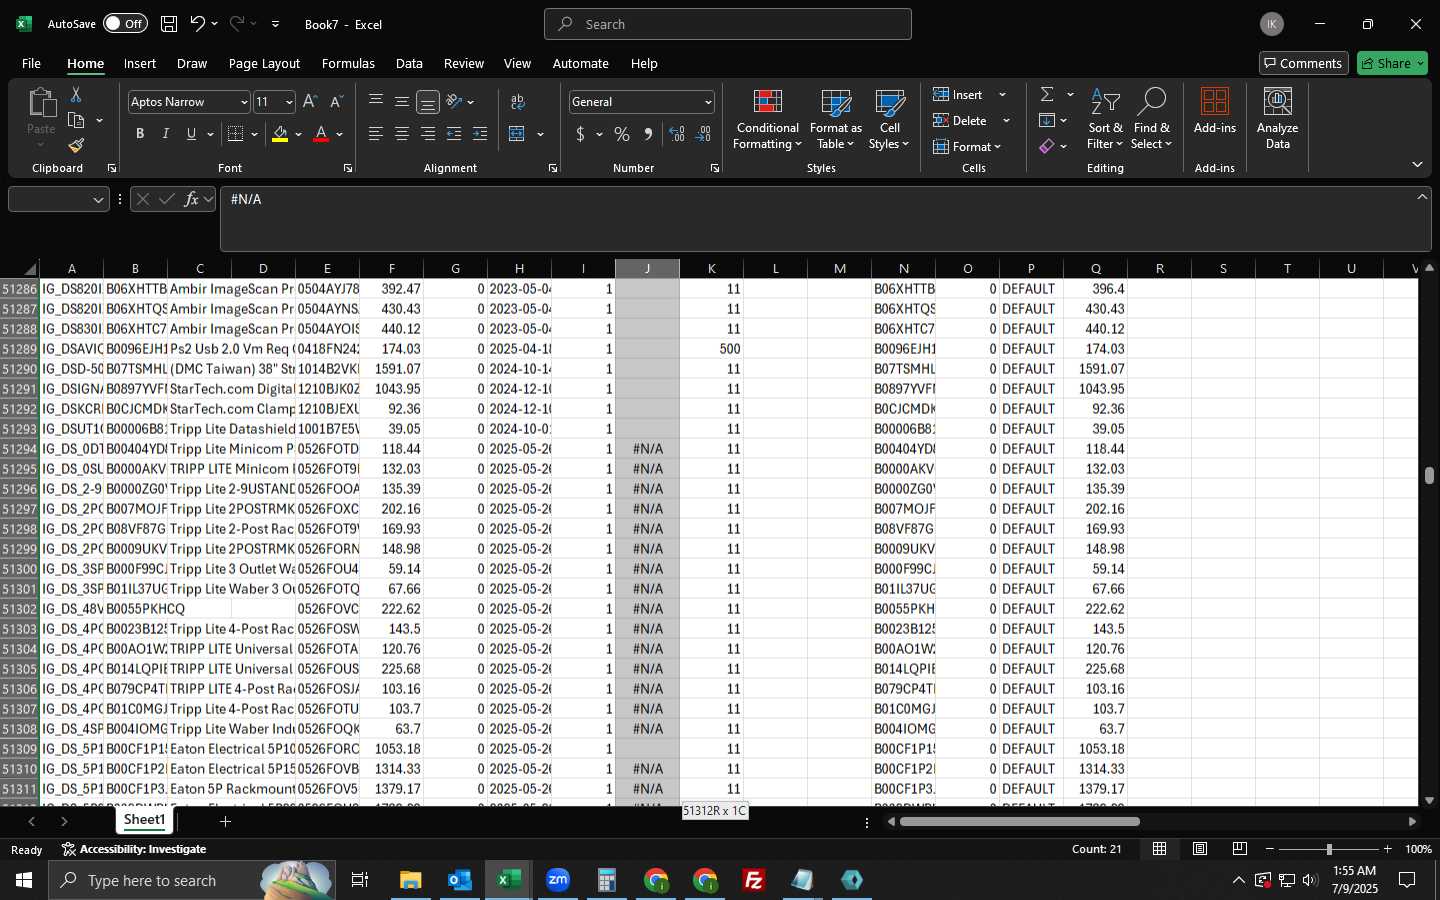Viewport: 1440px width, 900px height.
Task: Open the General number format dropdown
Action: point(708,102)
